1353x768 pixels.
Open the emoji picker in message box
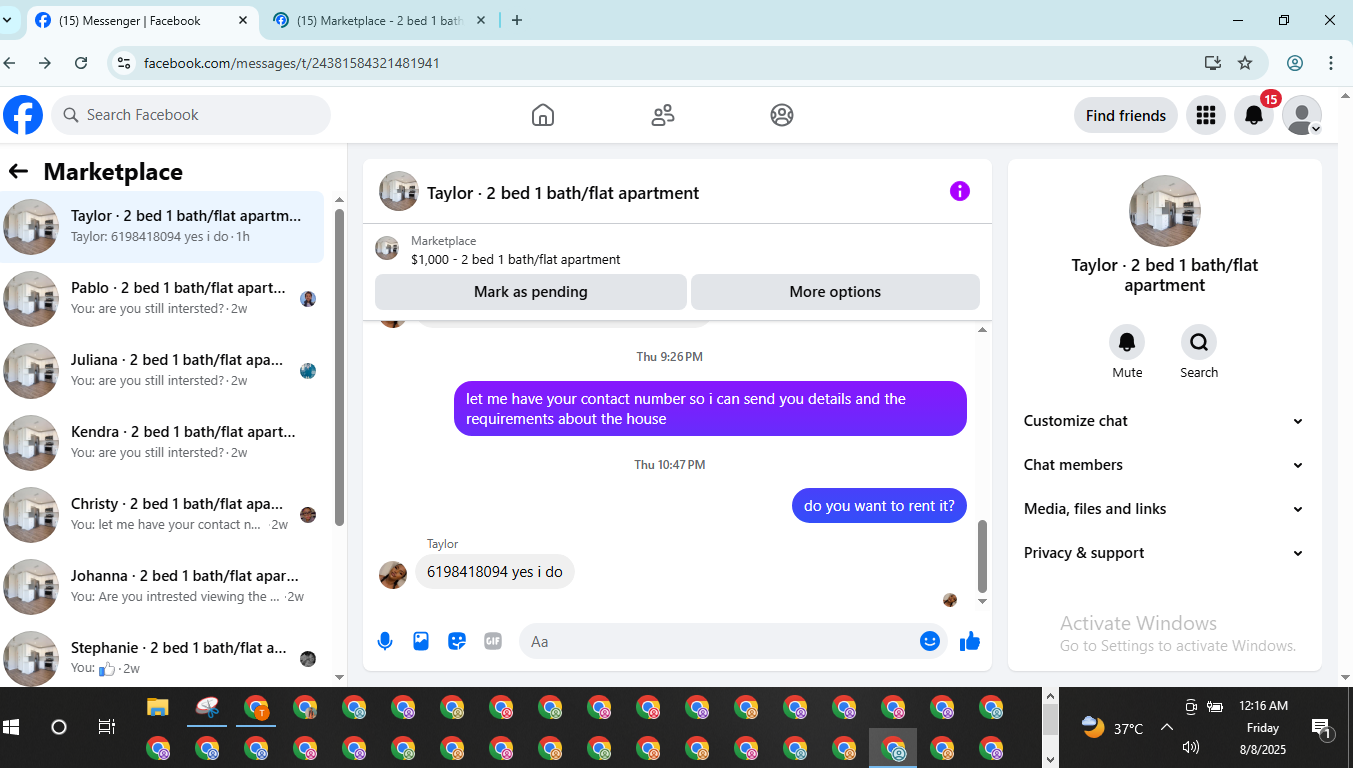click(930, 641)
